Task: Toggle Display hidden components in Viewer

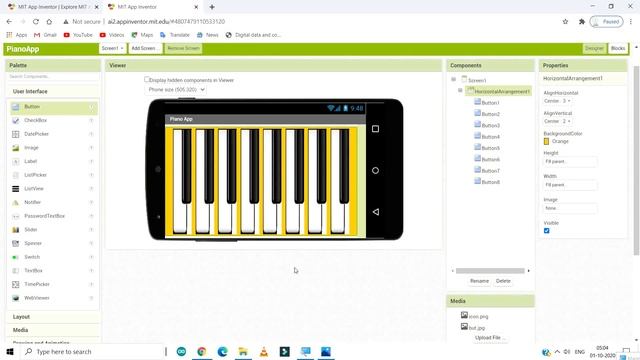Action: (x=147, y=80)
